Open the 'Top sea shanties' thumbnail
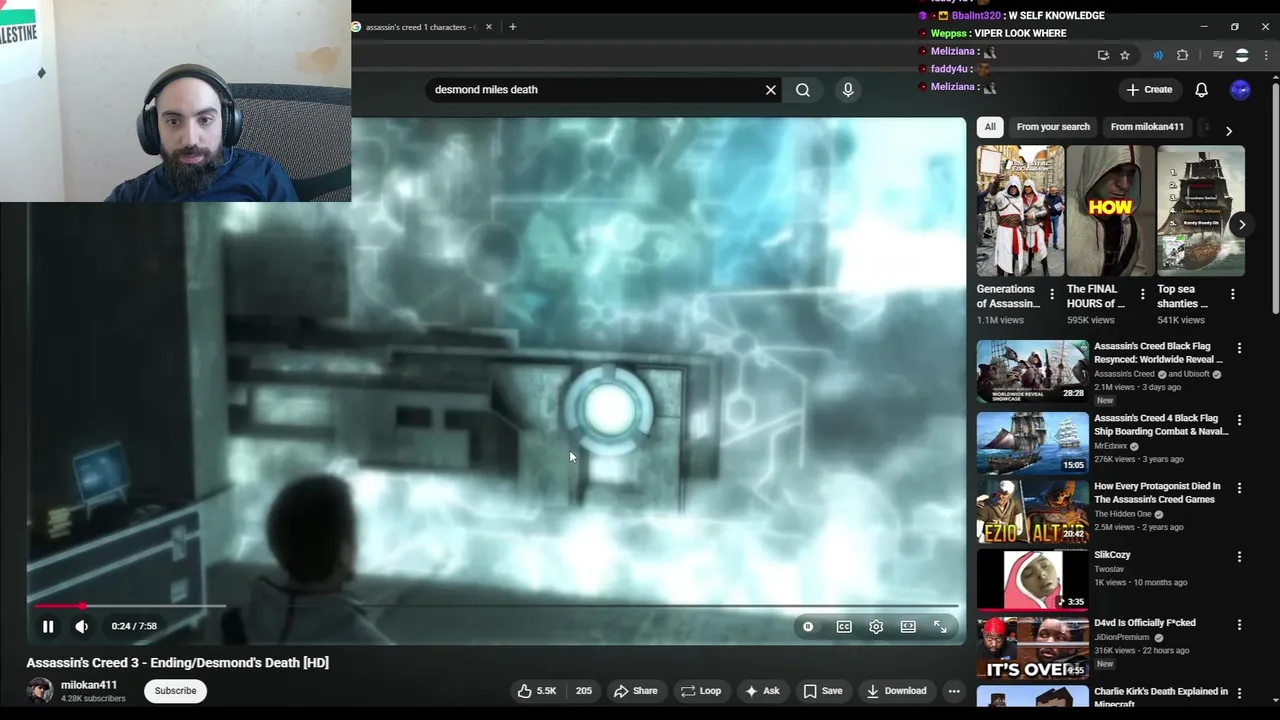Image resolution: width=1280 pixels, height=720 pixels. [1201, 211]
